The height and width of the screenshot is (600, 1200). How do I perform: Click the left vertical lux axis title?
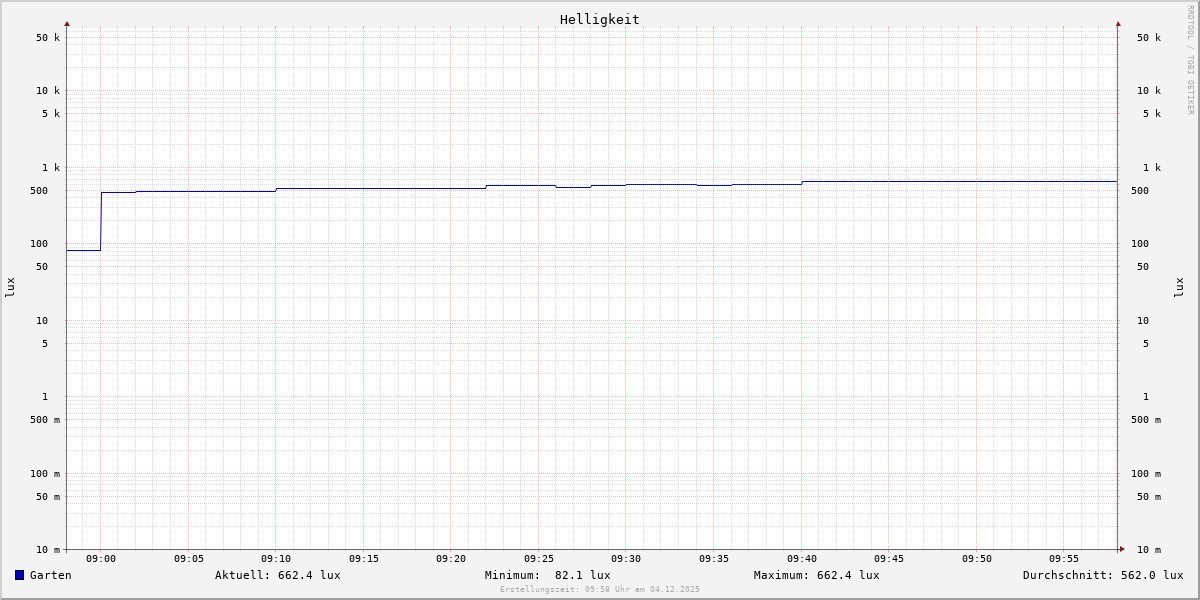(x=10, y=287)
